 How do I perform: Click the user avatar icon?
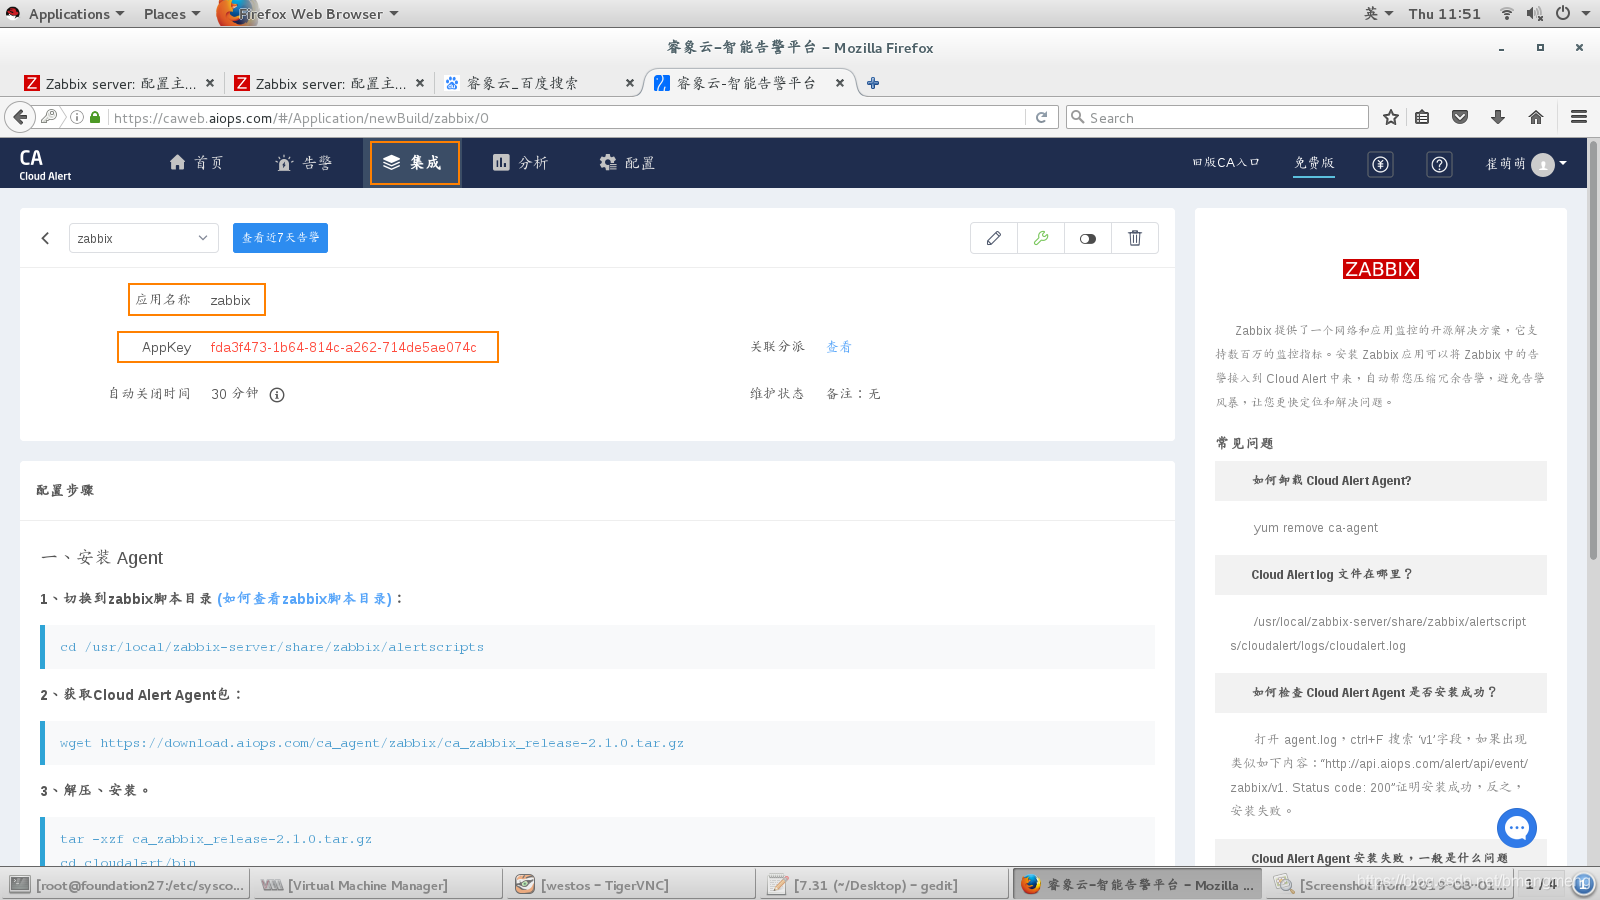[x=1543, y=164]
